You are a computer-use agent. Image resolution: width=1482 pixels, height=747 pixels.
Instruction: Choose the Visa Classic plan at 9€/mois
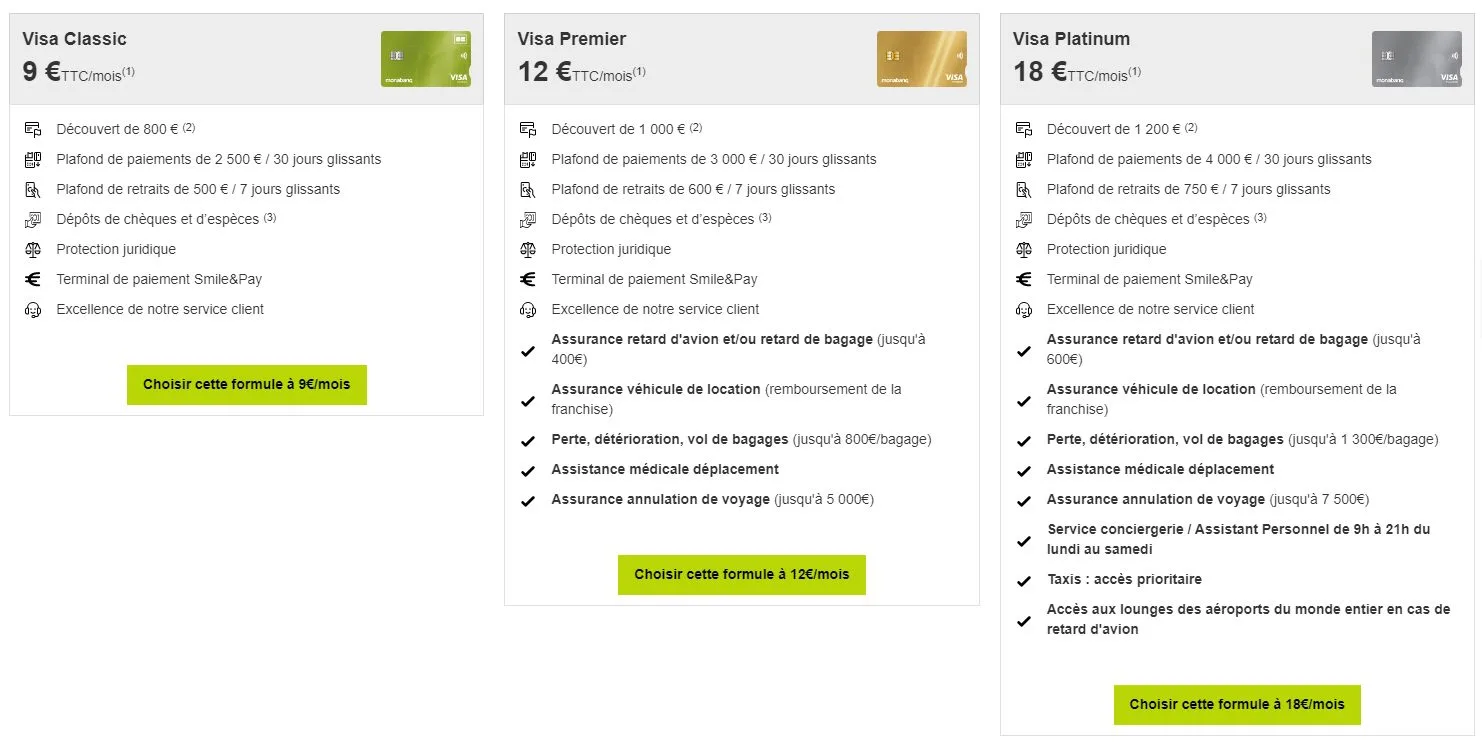(246, 385)
